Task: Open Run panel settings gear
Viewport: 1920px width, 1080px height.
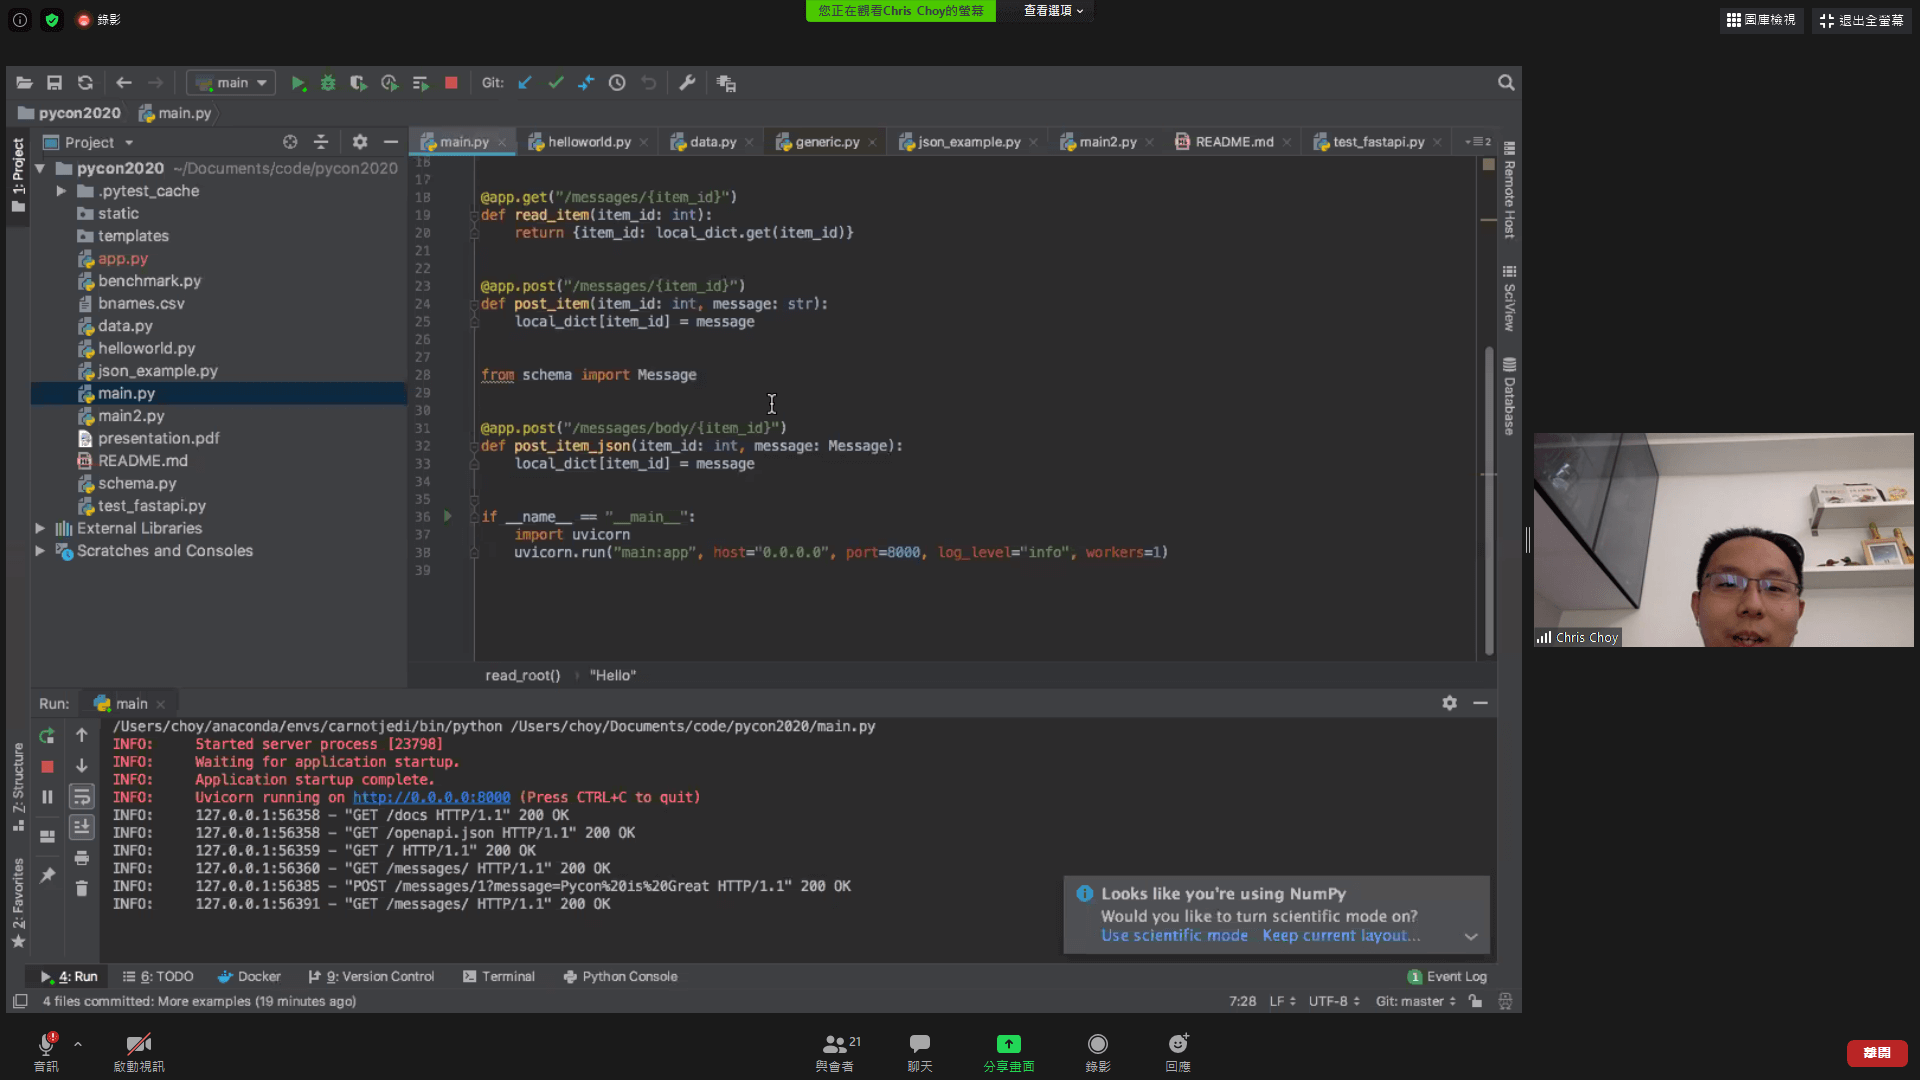Action: coord(1449,703)
